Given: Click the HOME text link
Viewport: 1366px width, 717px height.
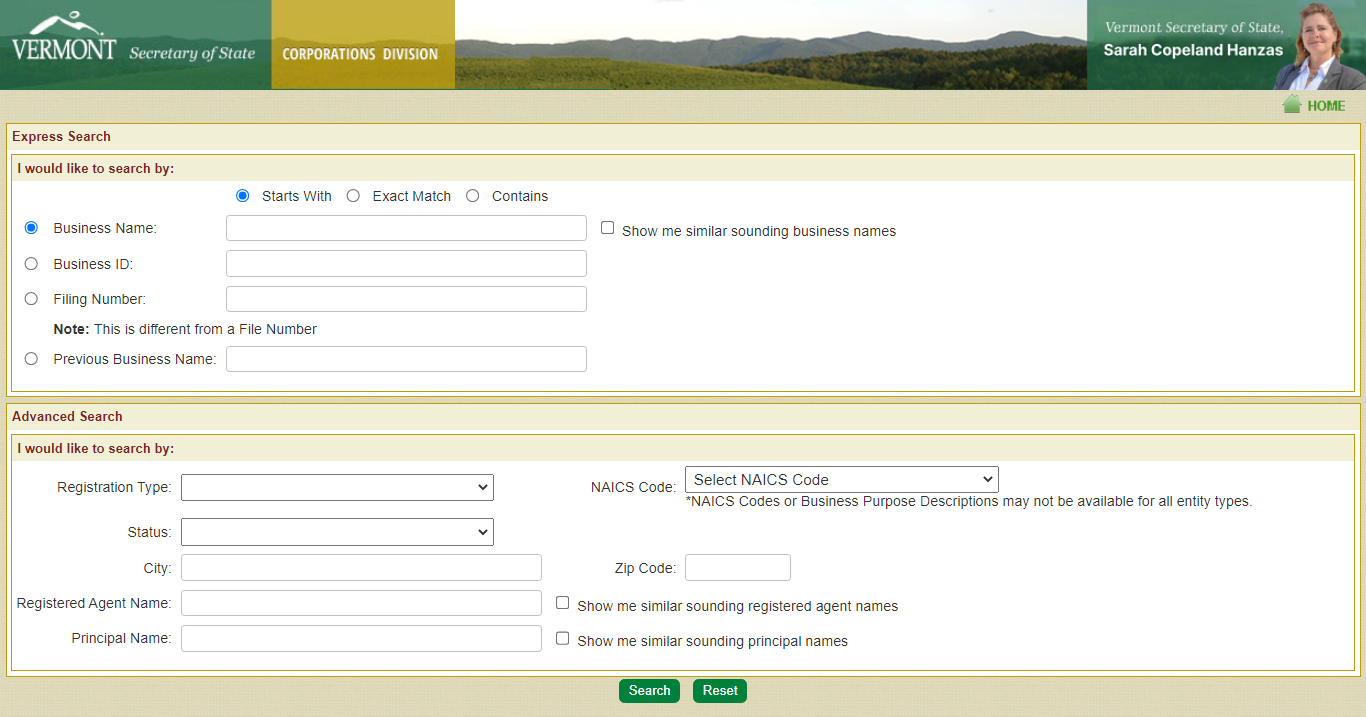Looking at the screenshot, I should click(1326, 106).
